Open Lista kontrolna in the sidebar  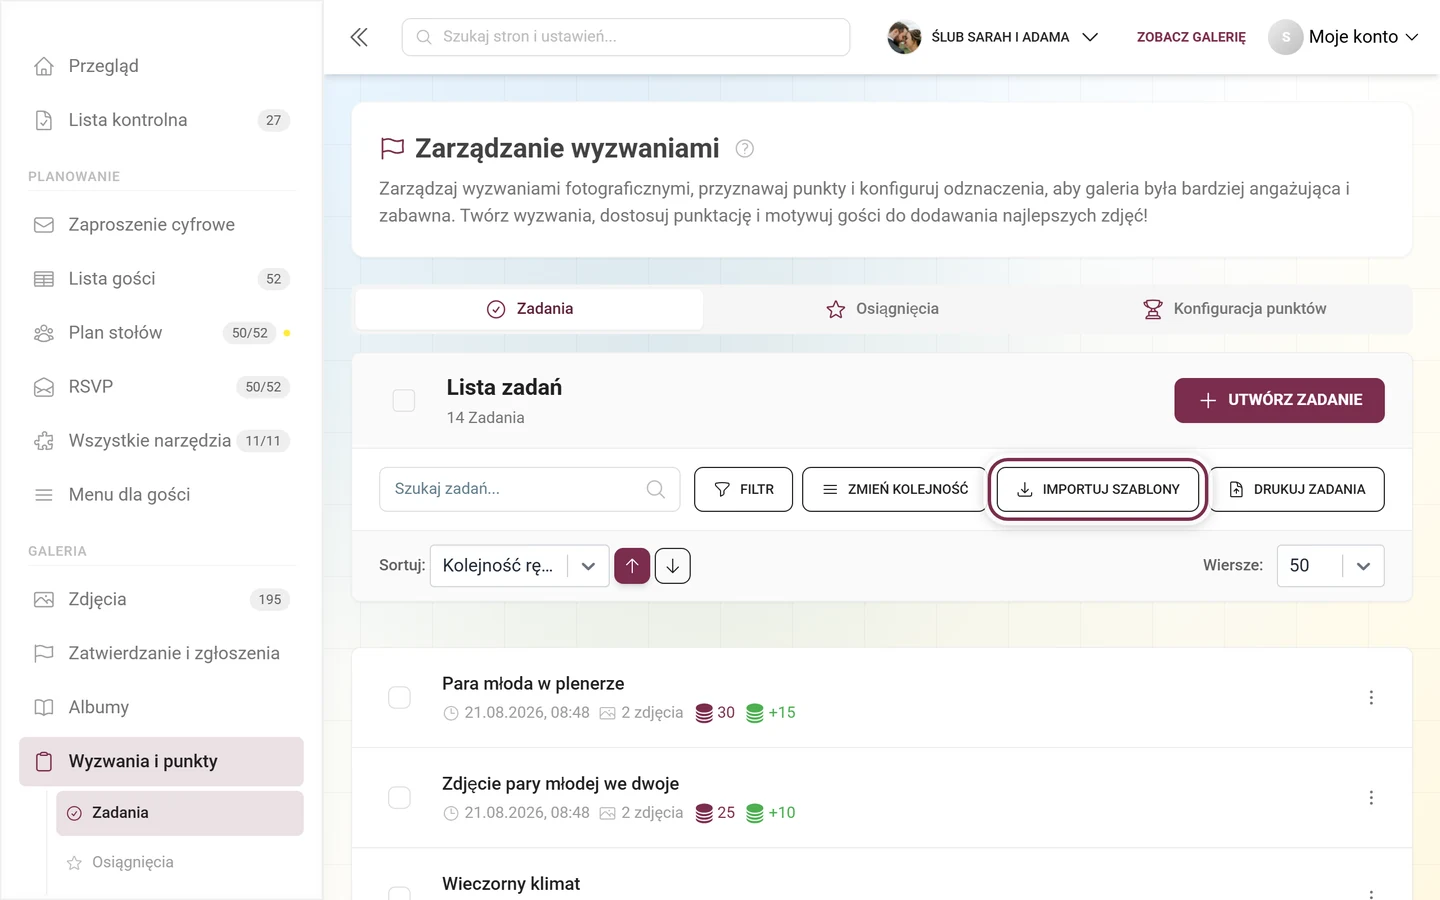[x=161, y=120]
